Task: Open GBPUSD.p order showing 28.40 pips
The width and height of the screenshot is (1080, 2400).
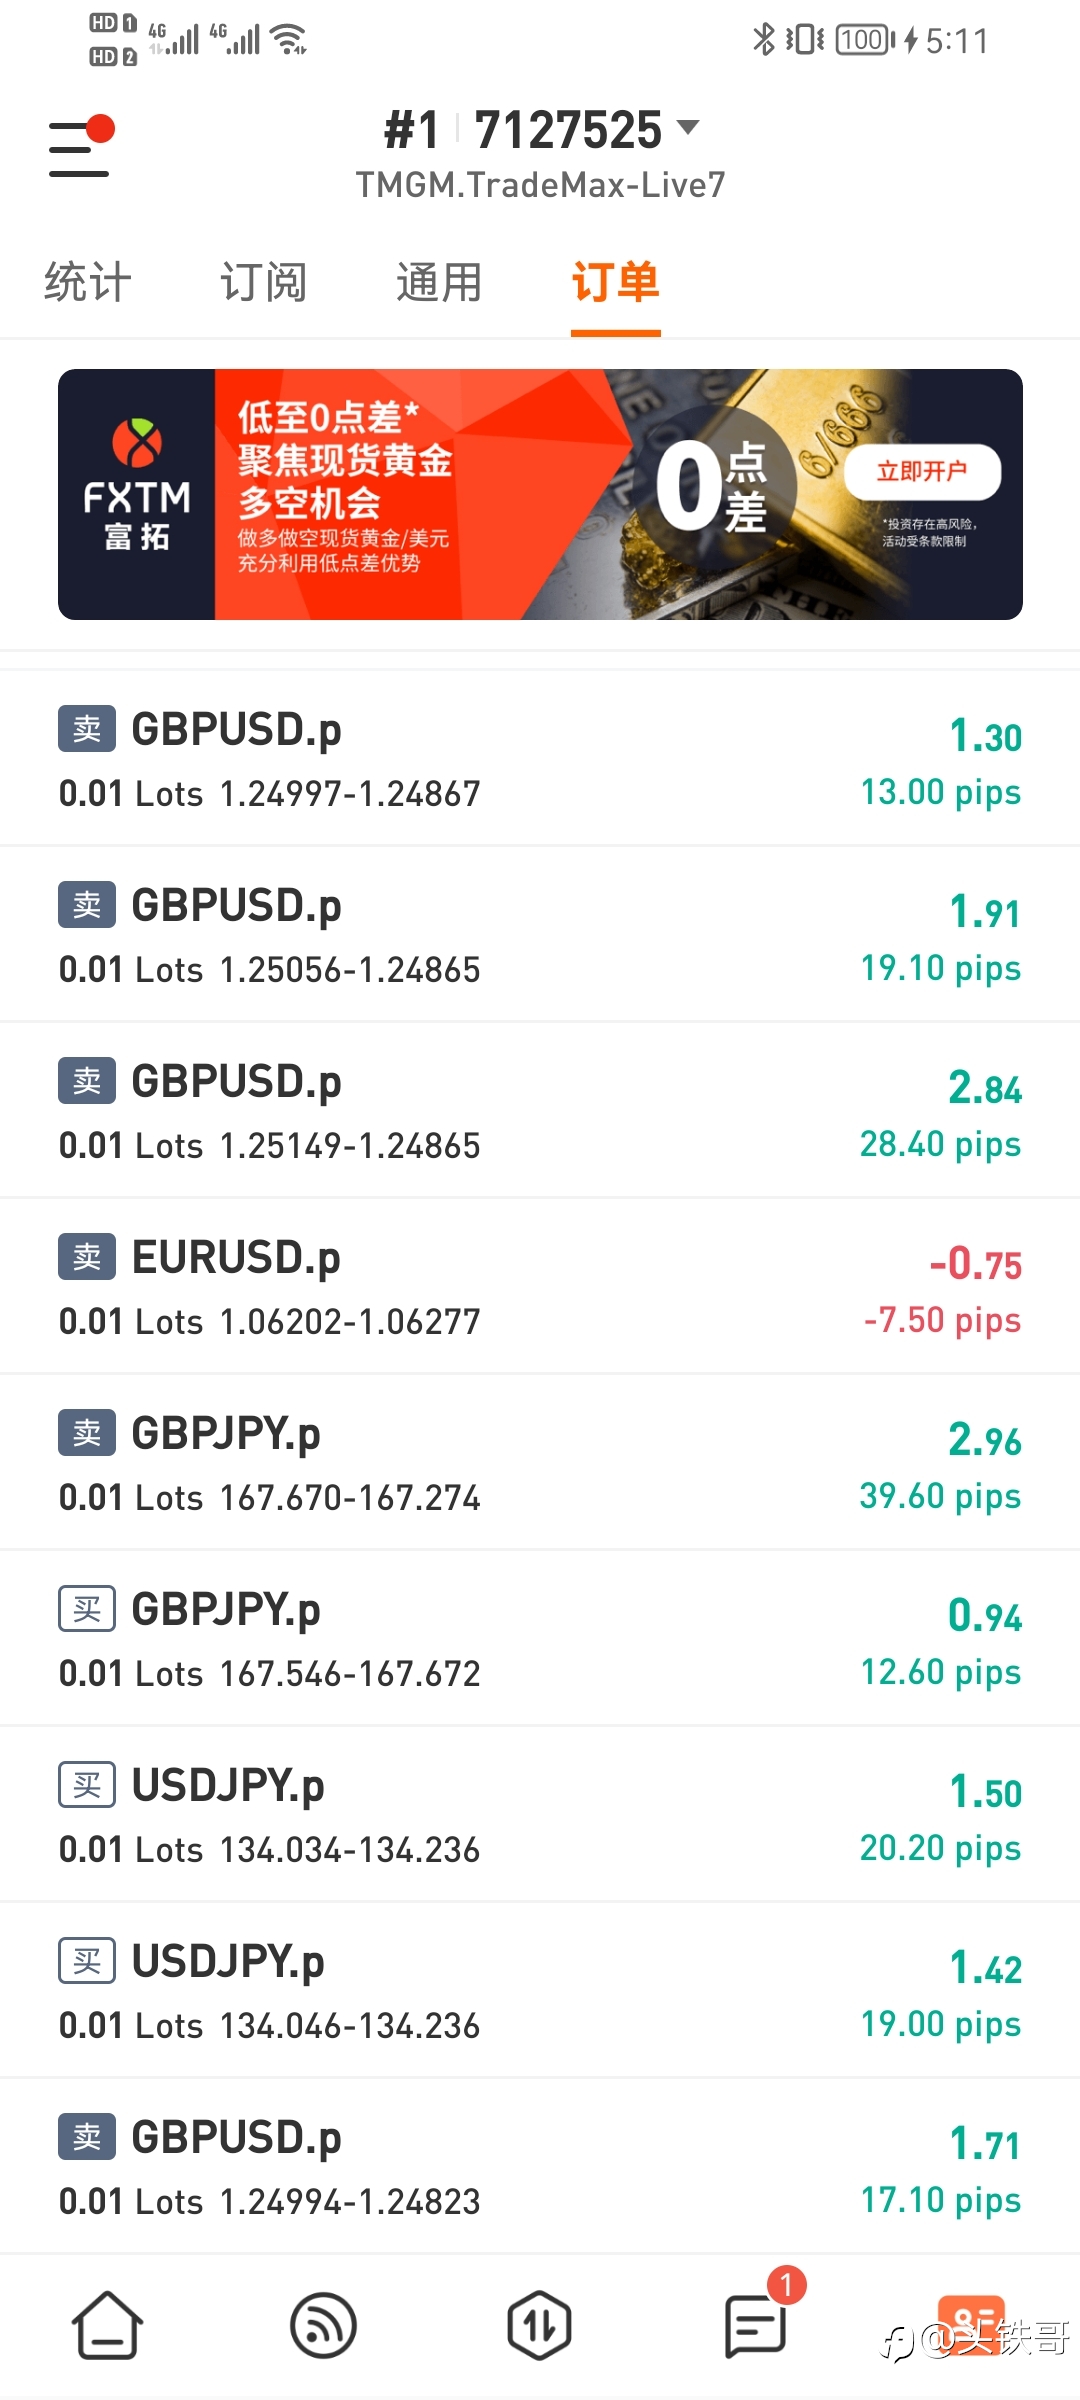Action: click(540, 1111)
